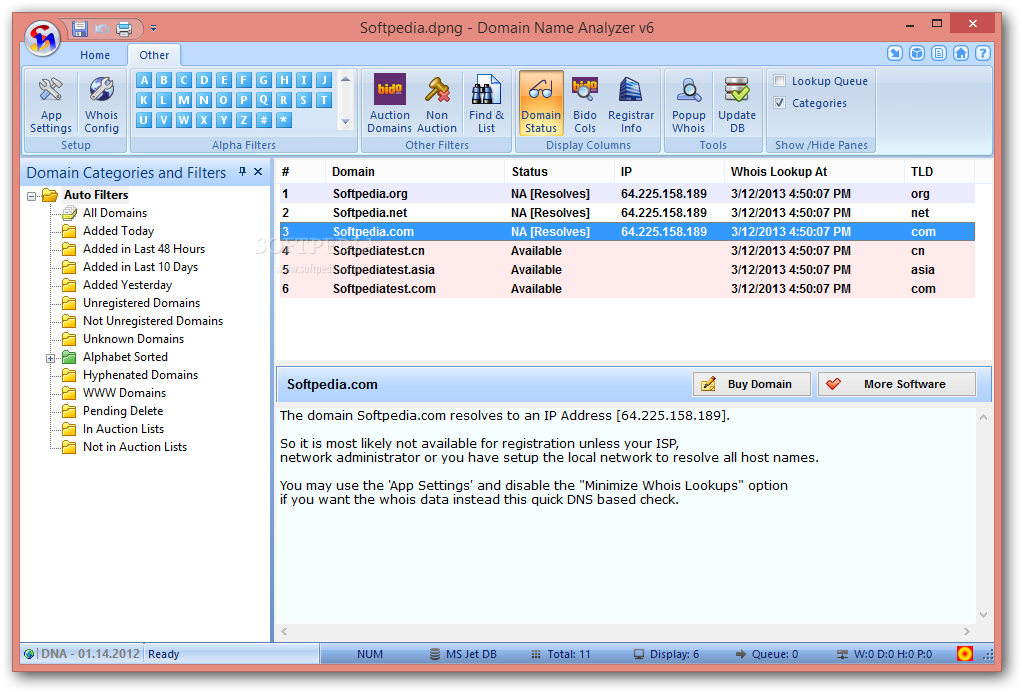
Task: Select WWW Domains filter
Action: pyautogui.click(x=124, y=394)
